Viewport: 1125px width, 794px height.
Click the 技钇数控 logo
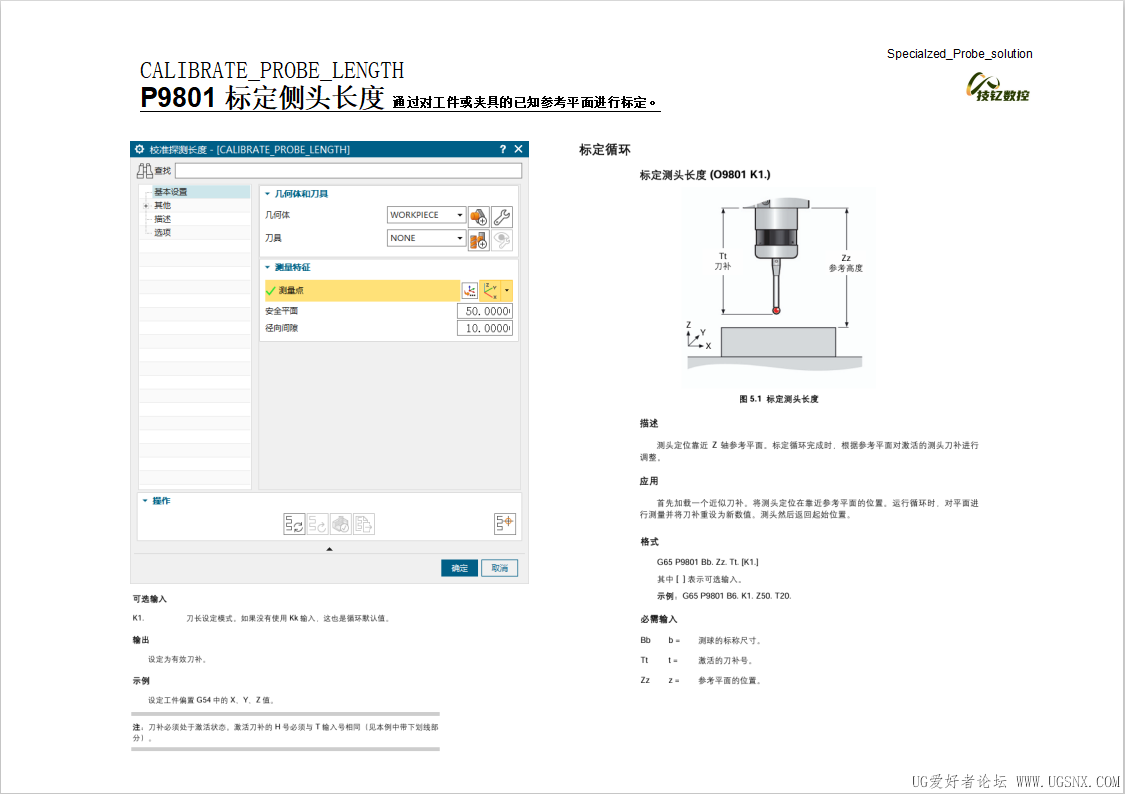(x=998, y=88)
